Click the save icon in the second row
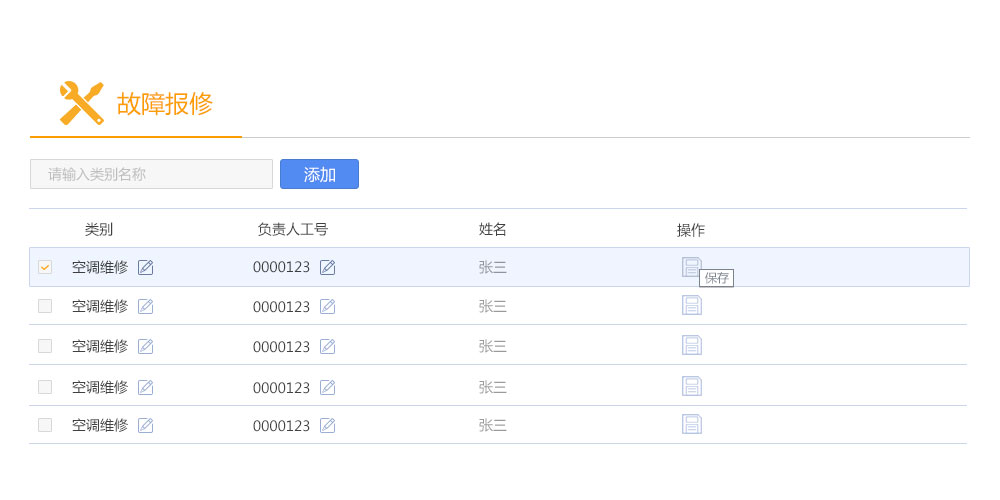Viewport: 1000px width, 500px height. (x=691, y=305)
